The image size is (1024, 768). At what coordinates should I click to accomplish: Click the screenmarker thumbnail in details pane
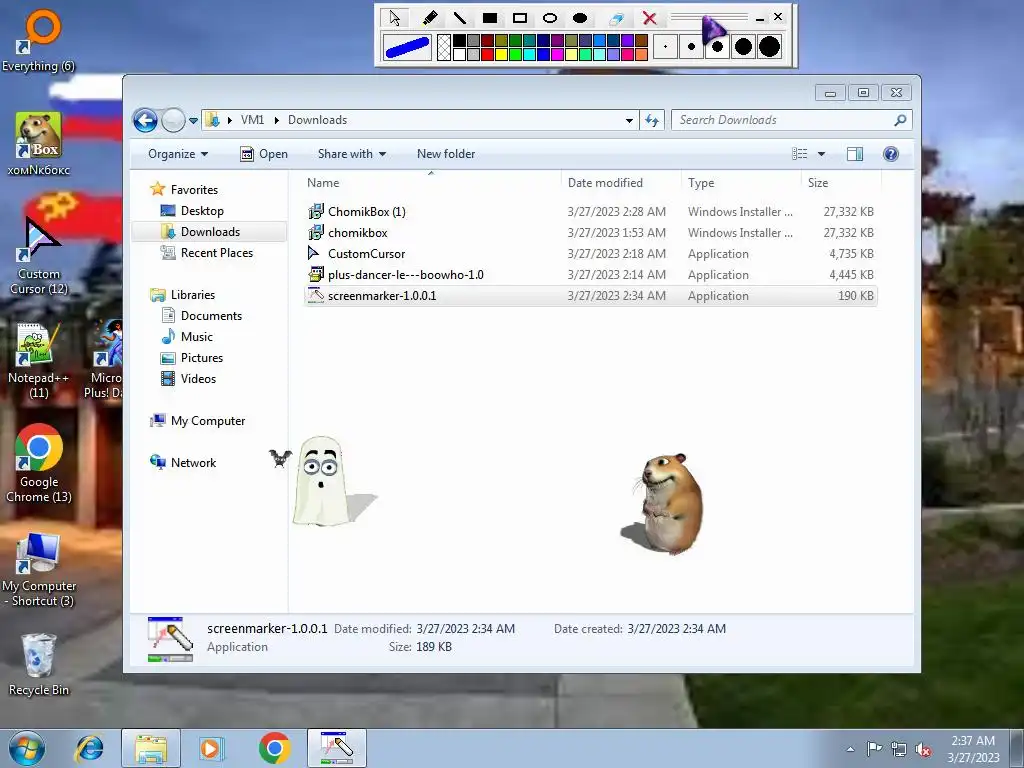[170, 639]
